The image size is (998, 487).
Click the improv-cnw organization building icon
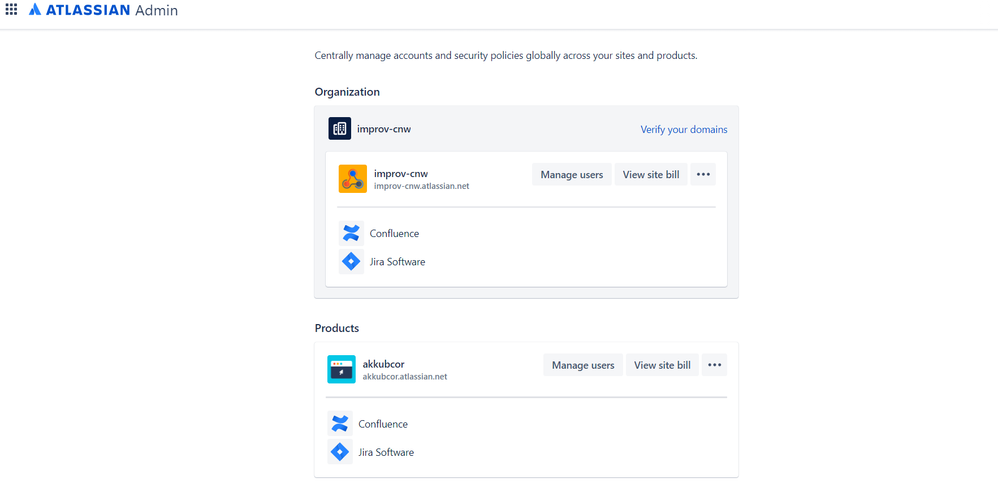339,129
